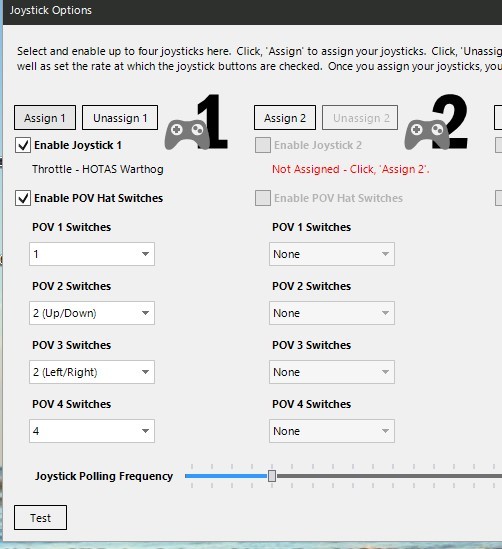Click the Unassign 2 button
502x549 pixels.
click(360, 118)
